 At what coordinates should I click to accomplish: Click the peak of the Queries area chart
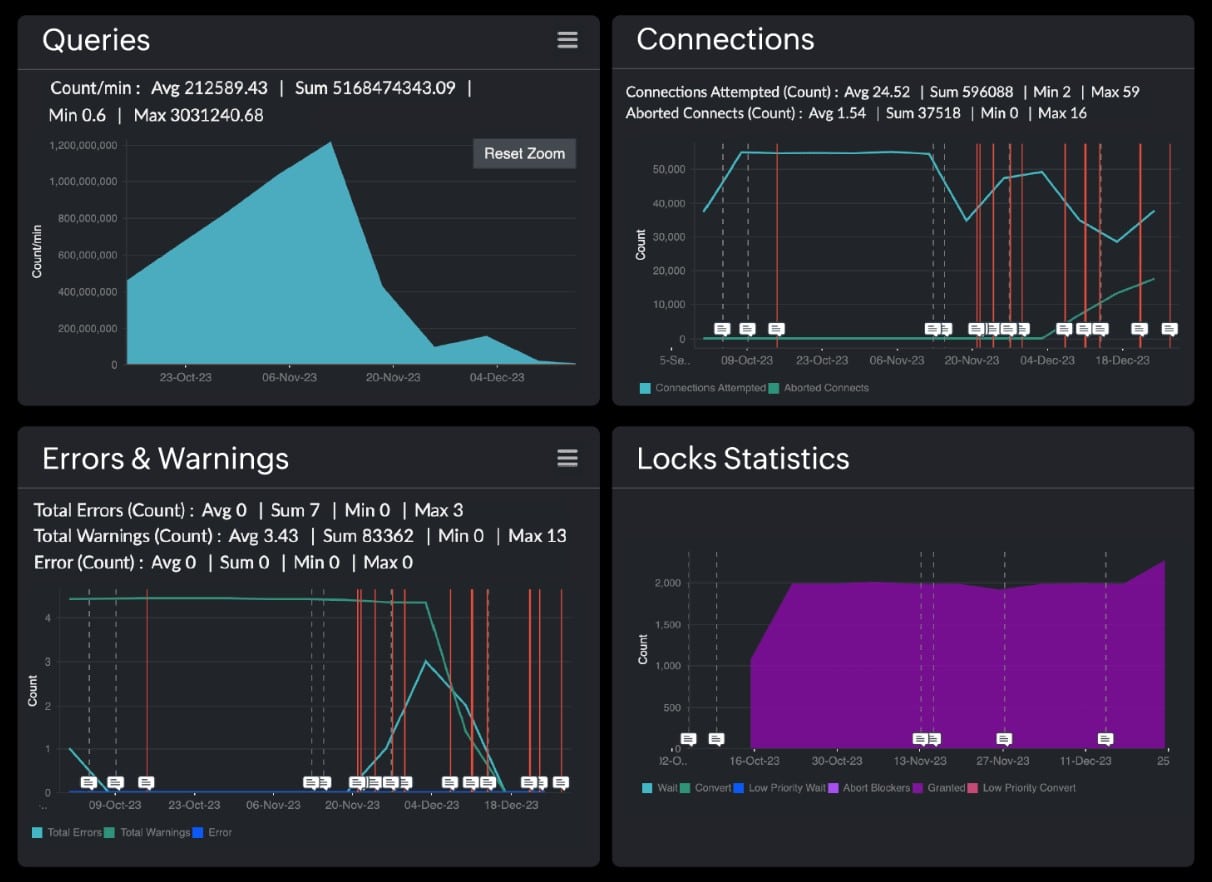(x=330, y=145)
